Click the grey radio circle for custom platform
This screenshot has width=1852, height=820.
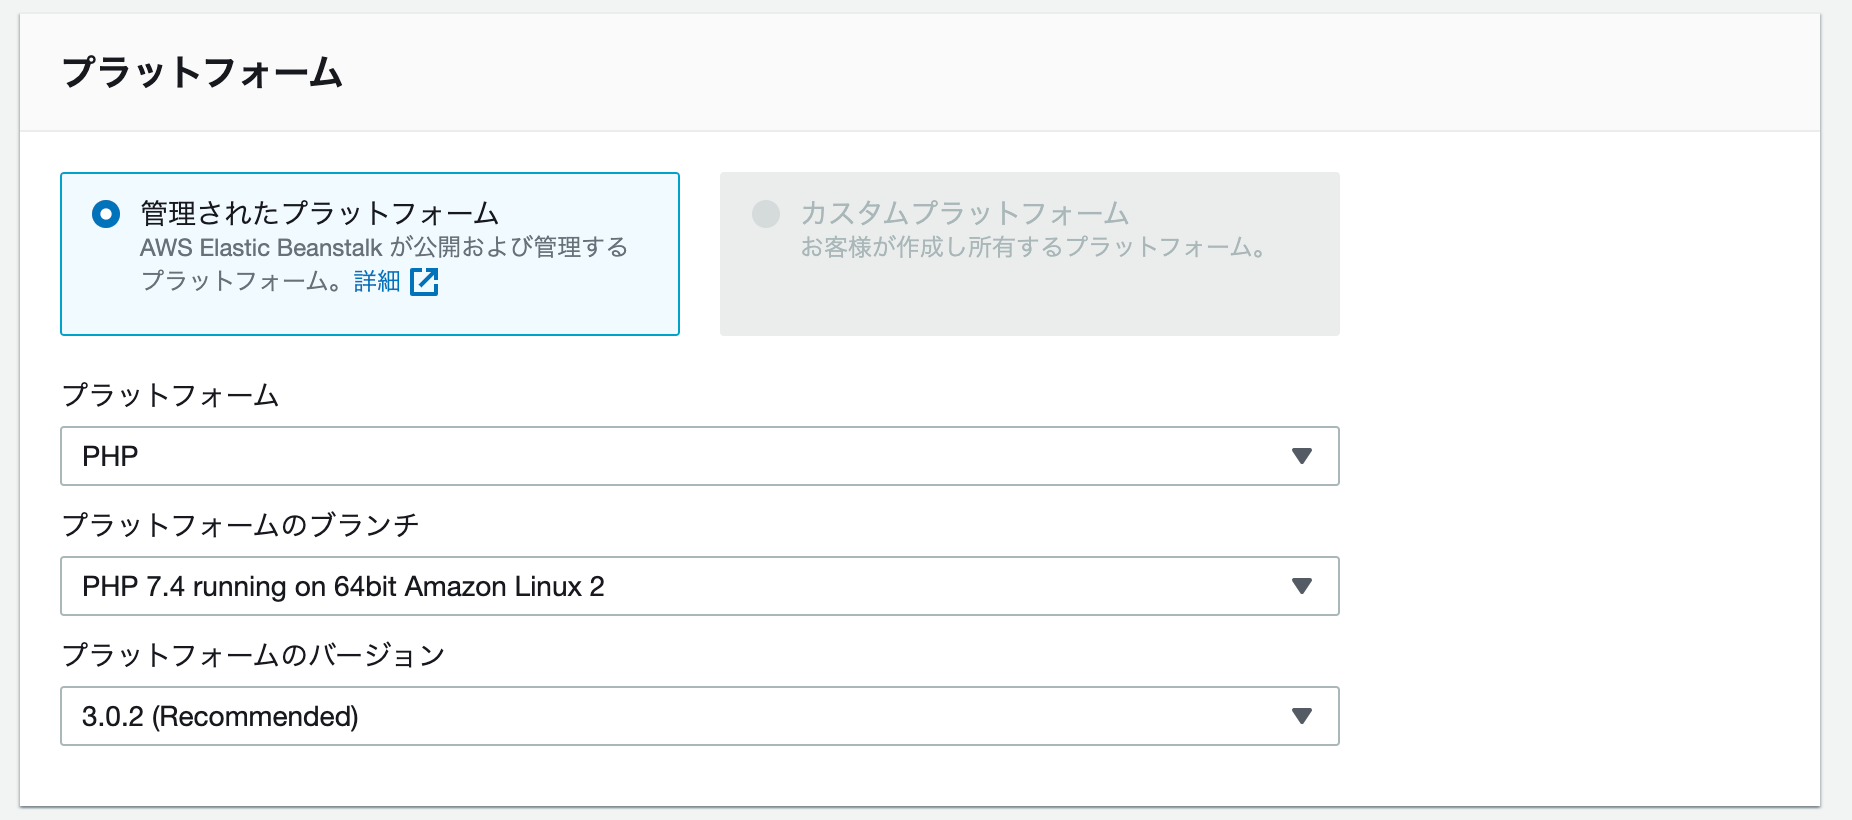(x=766, y=213)
